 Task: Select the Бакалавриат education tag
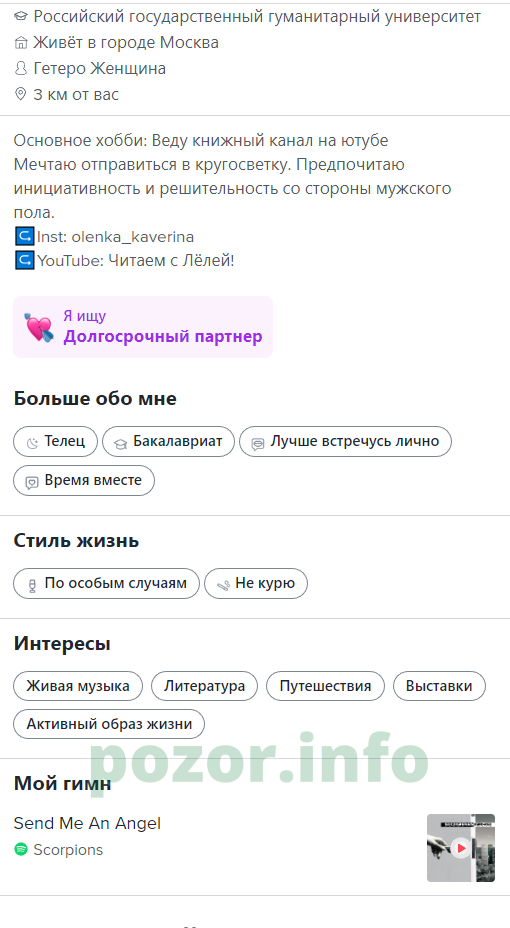click(x=169, y=442)
